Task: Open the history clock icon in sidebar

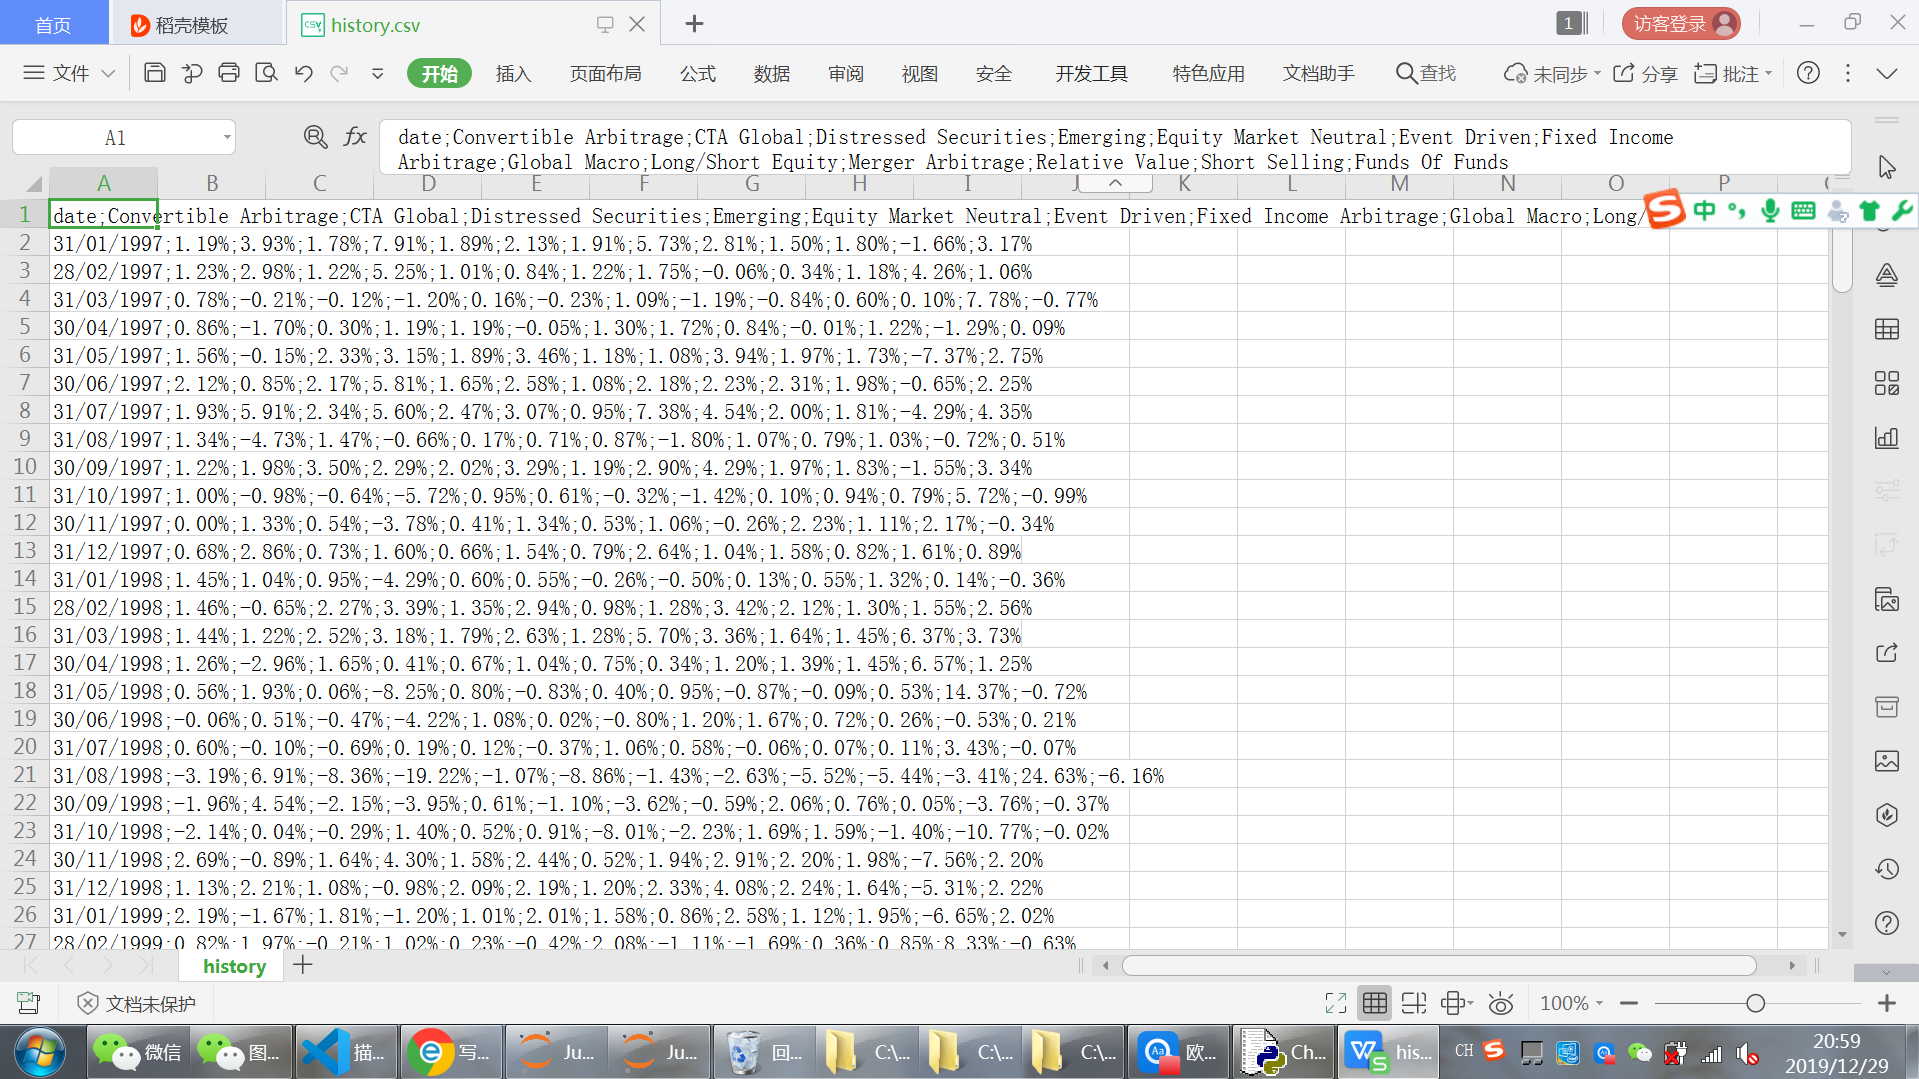Action: tap(1887, 869)
